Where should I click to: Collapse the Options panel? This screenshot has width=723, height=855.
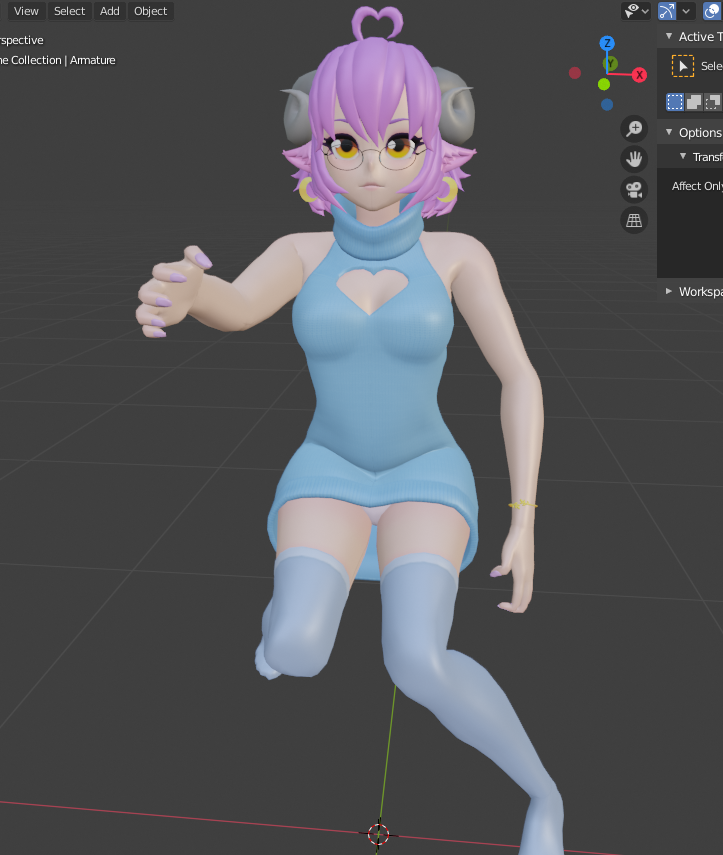(x=669, y=132)
